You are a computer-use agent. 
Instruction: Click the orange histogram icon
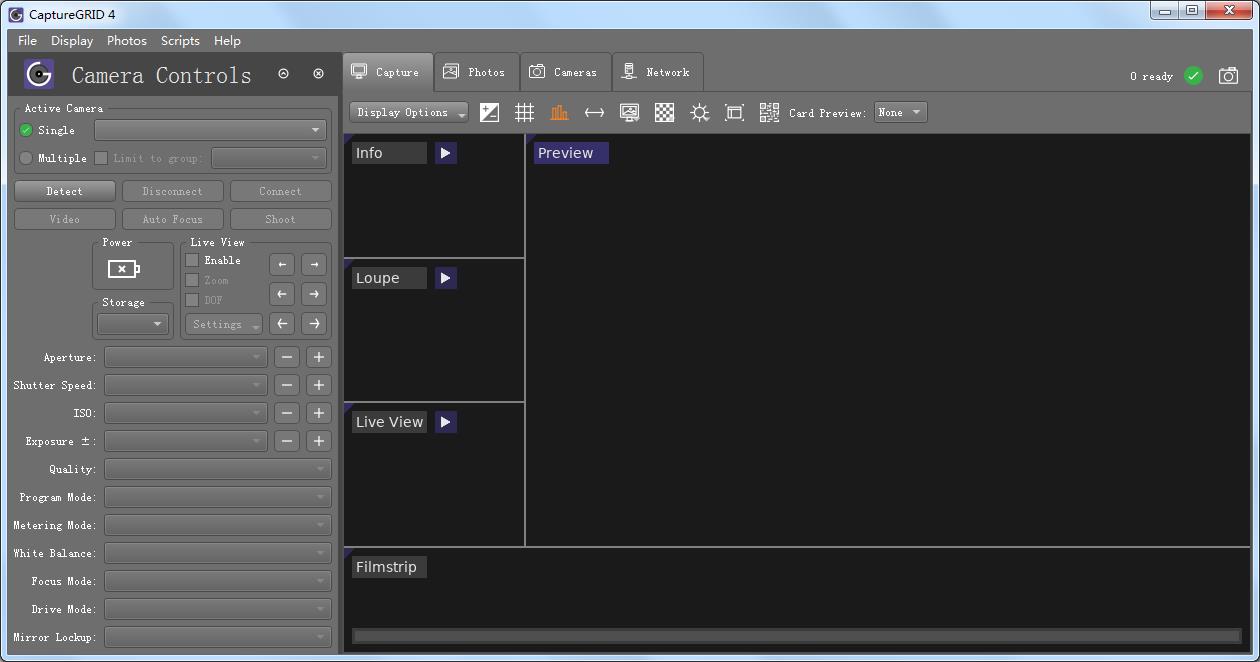click(x=559, y=113)
